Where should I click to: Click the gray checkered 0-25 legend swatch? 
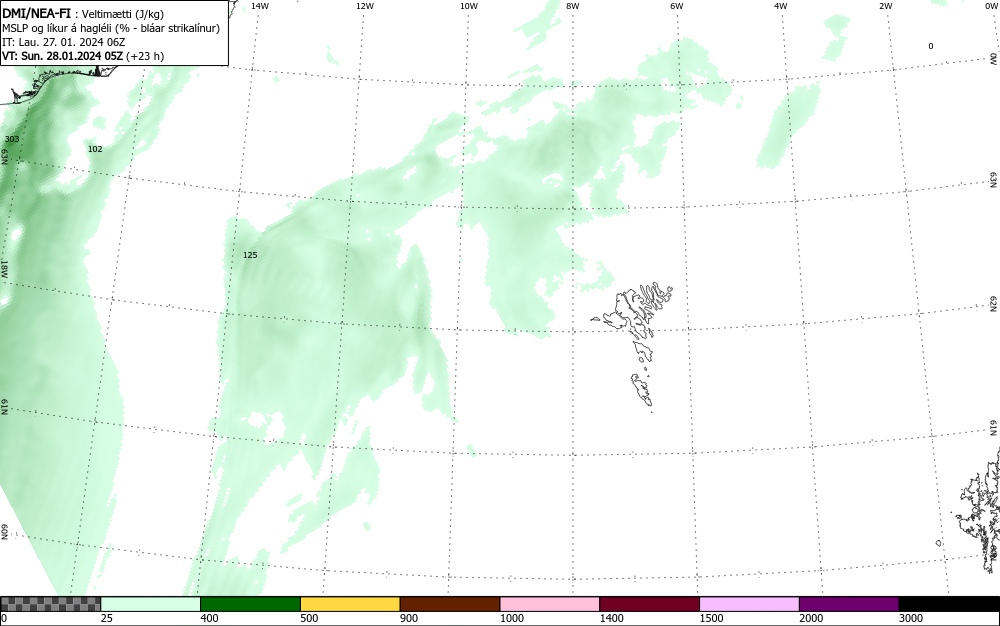click(50, 604)
